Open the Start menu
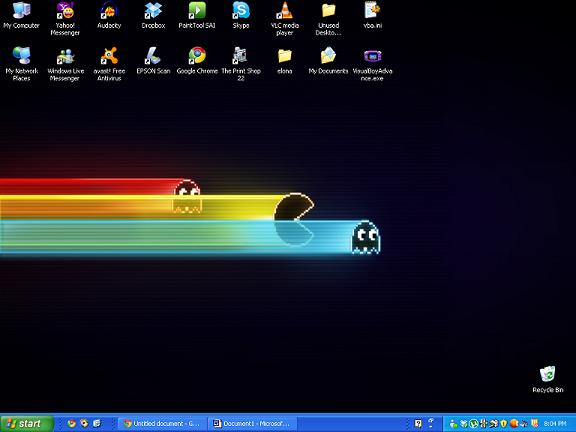The image size is (576, 432). click(x=27, y=424)
